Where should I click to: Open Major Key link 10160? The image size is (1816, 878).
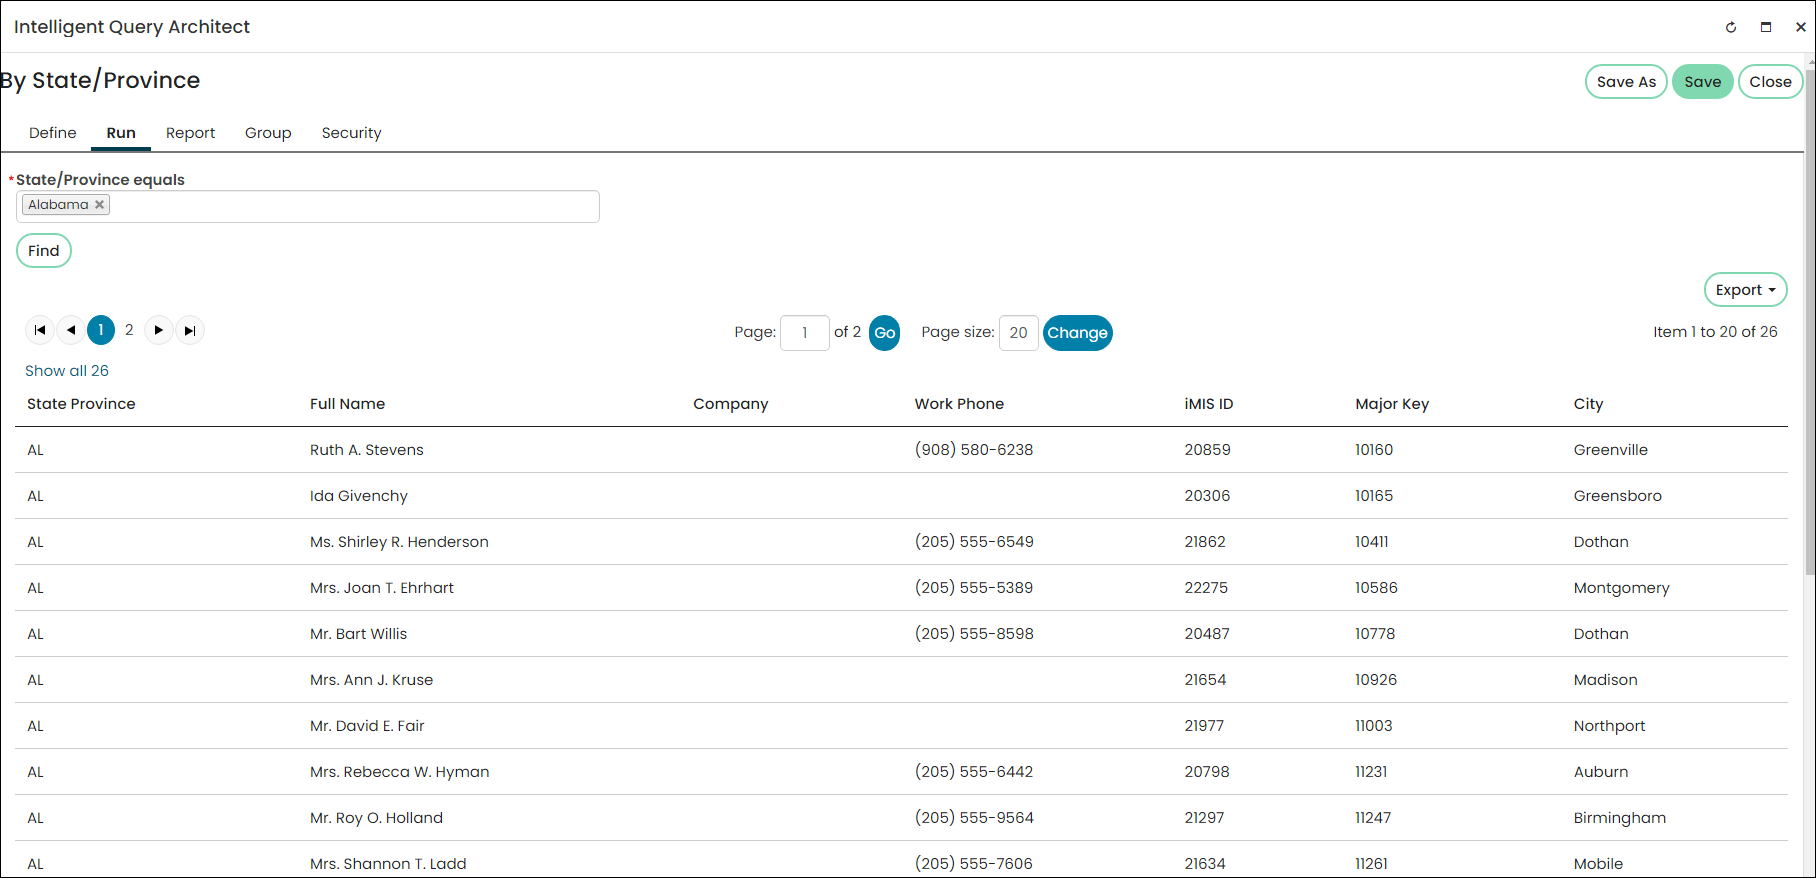click(1374, 450)
